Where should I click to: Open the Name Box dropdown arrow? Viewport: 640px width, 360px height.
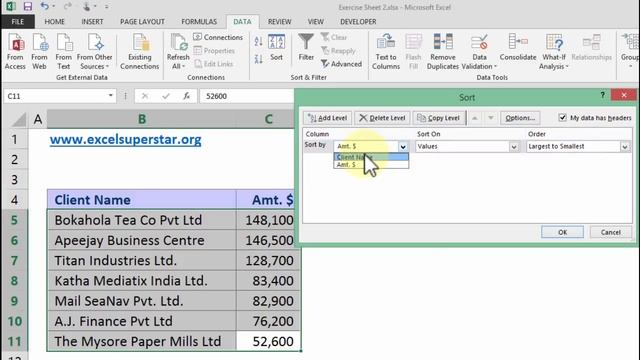point(110,96)
